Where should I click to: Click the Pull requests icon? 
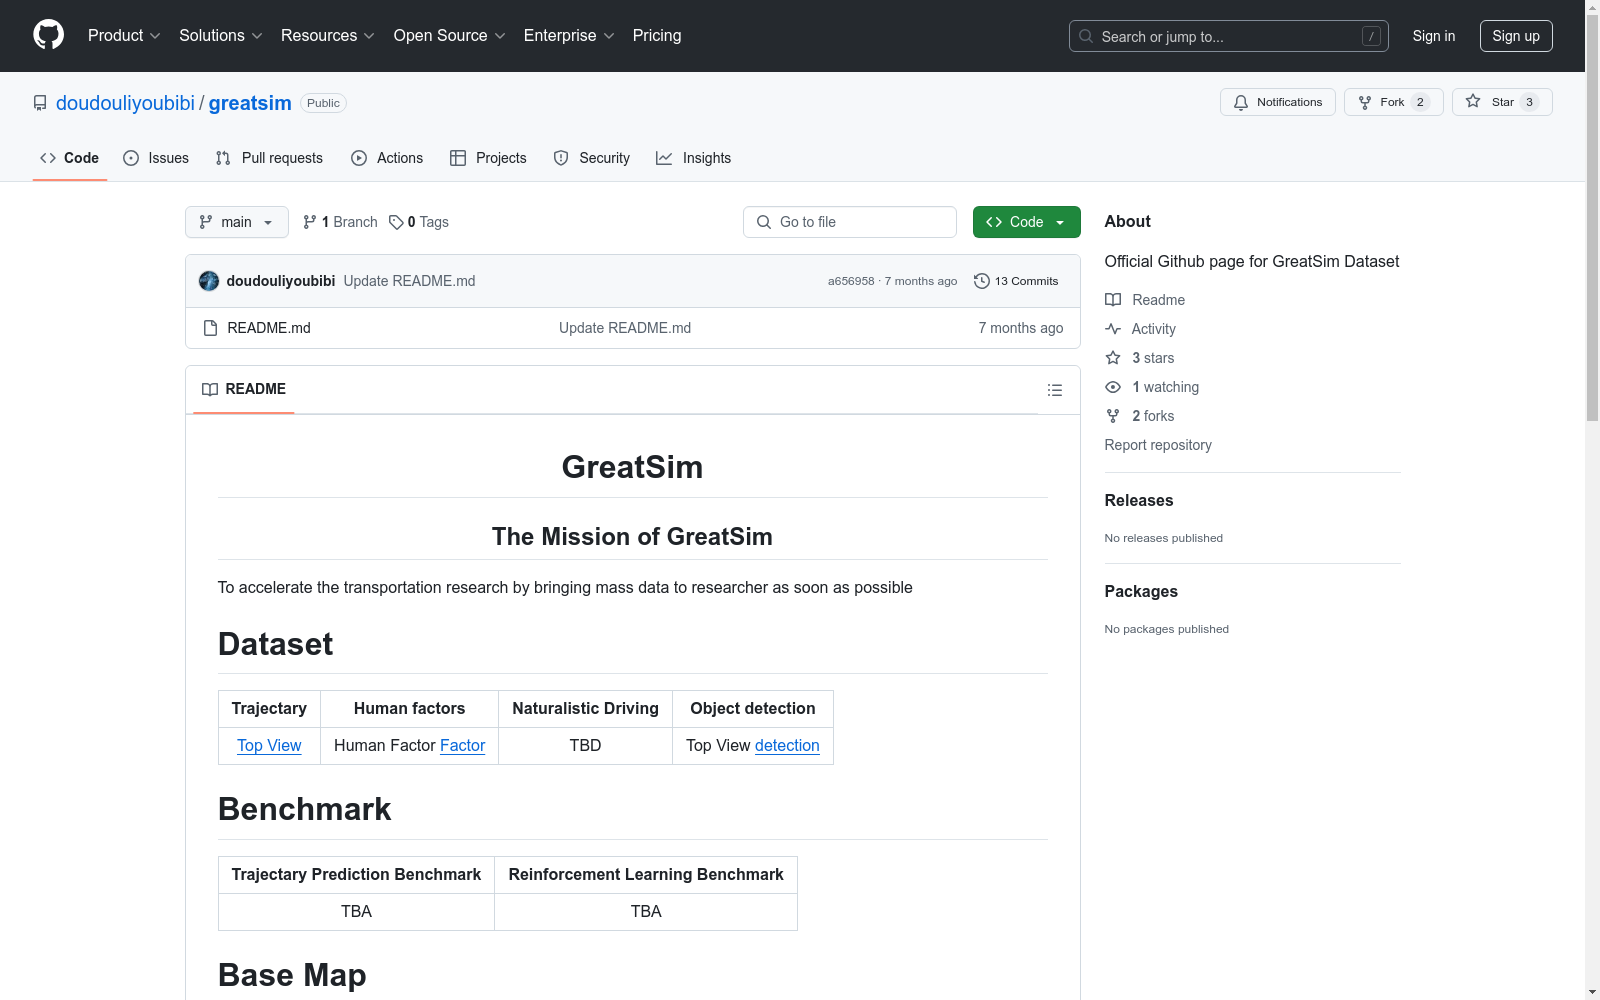click(223, 158)
